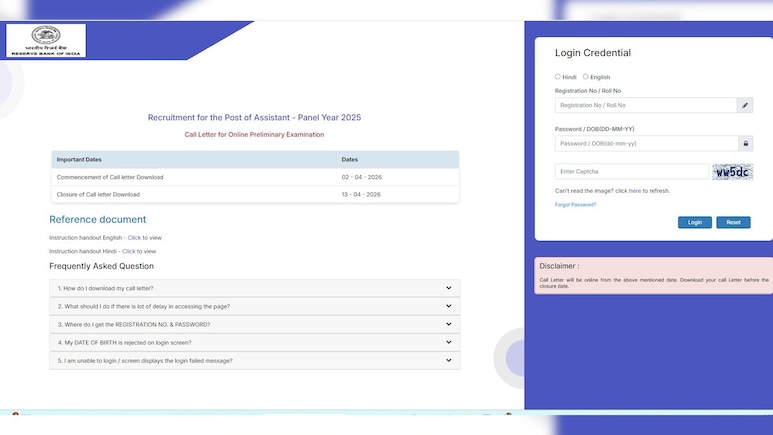
Task: Click 'here' to refresh captcha image
Action: (x=635, y=190)
